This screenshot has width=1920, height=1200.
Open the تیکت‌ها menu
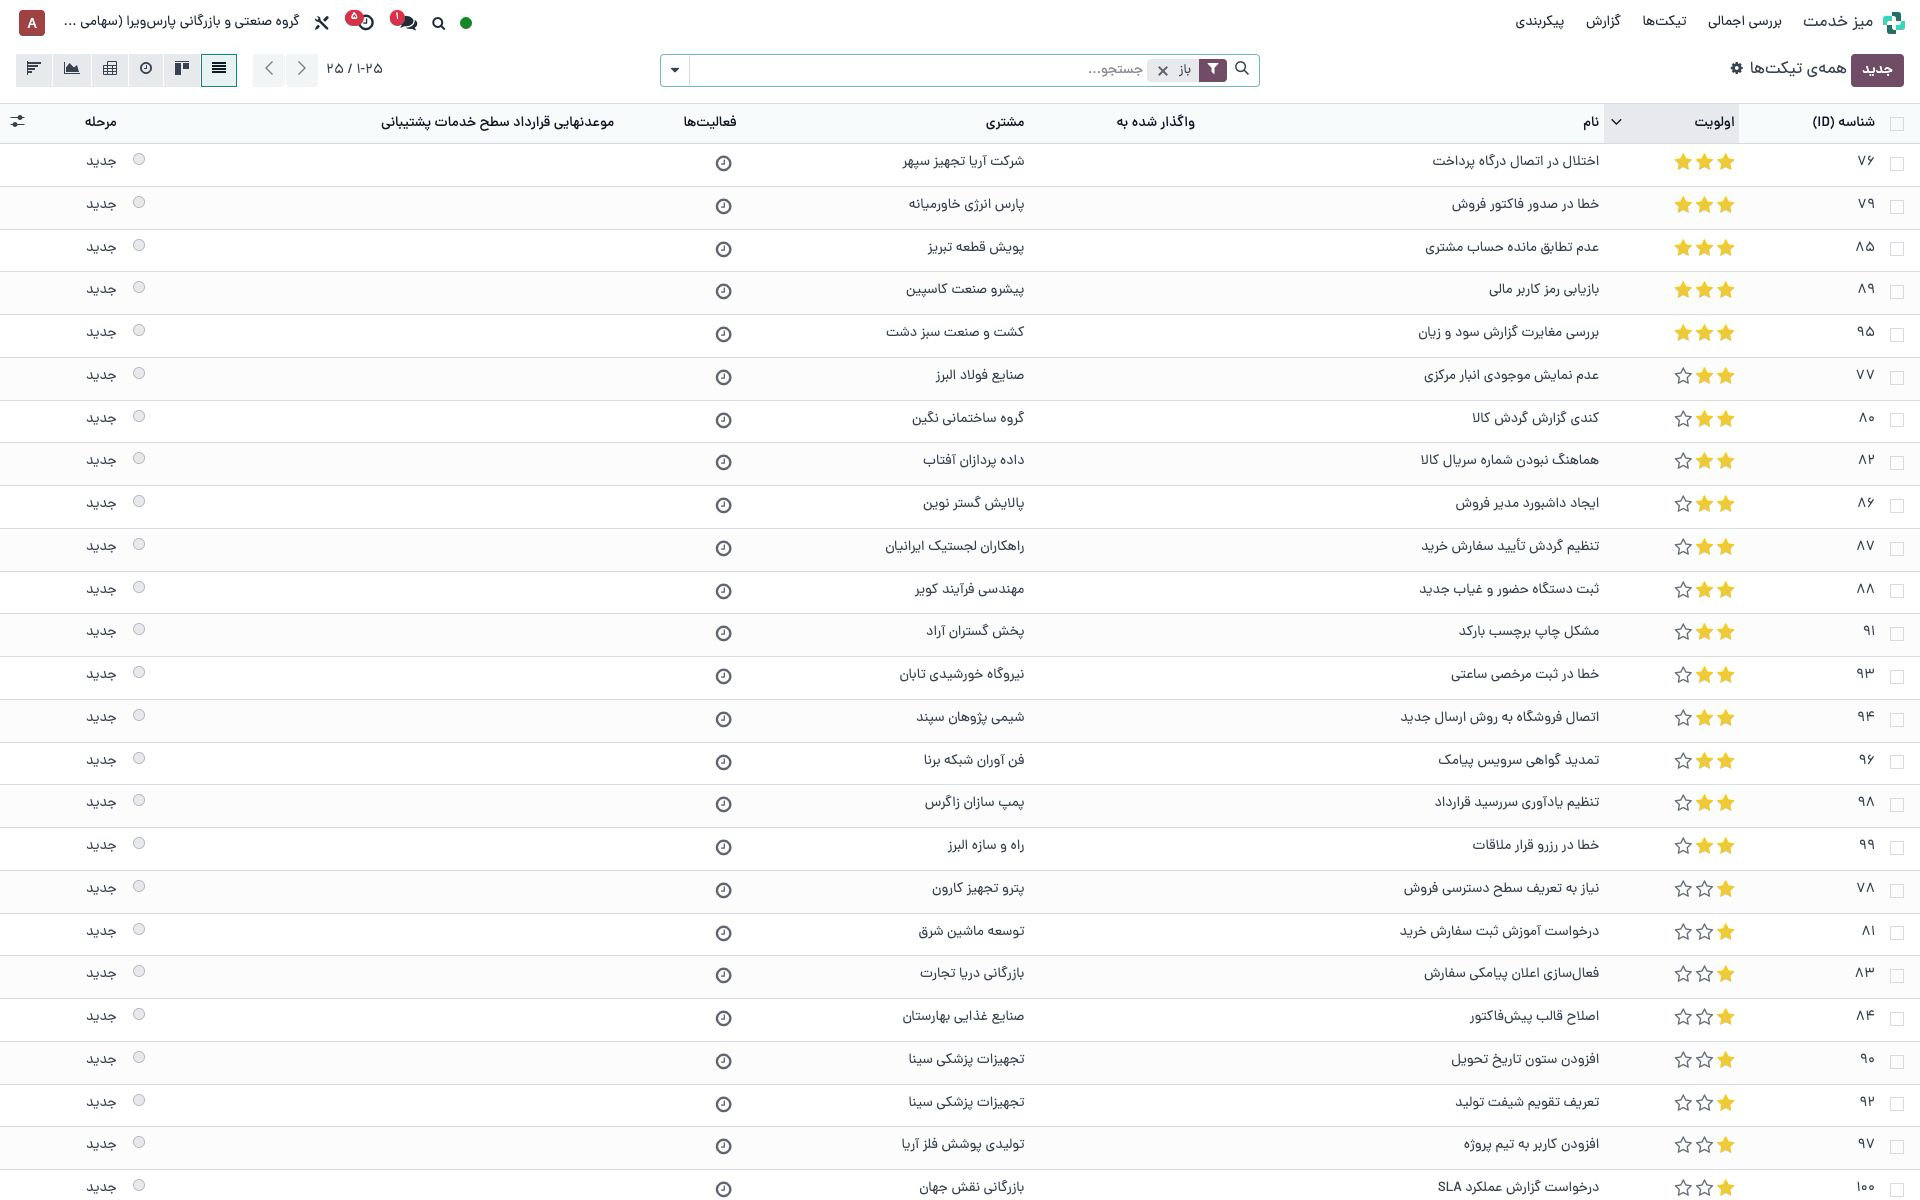pyautogui.click(x=1664, y=21)
